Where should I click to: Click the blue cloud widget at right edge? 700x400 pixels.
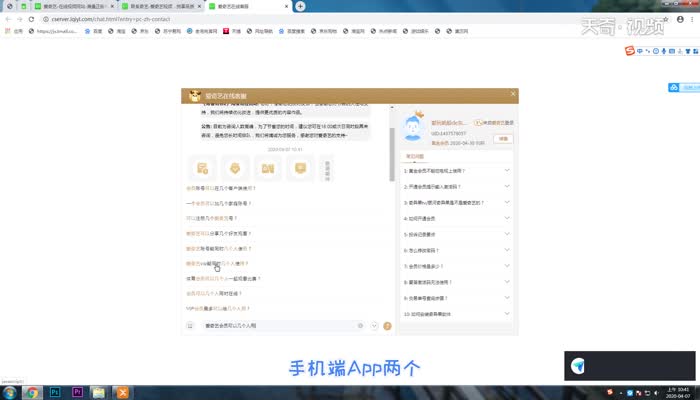click(x=683, y=88)
